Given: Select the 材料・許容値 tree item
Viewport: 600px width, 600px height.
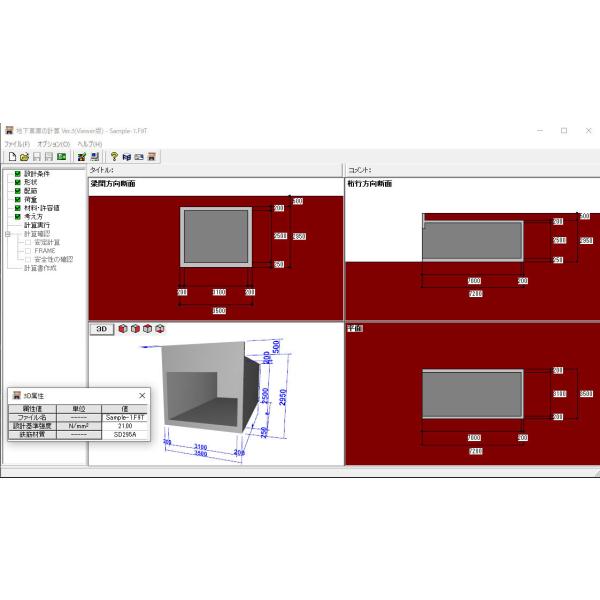Looking at the screenshot, I should coord(41,208).
